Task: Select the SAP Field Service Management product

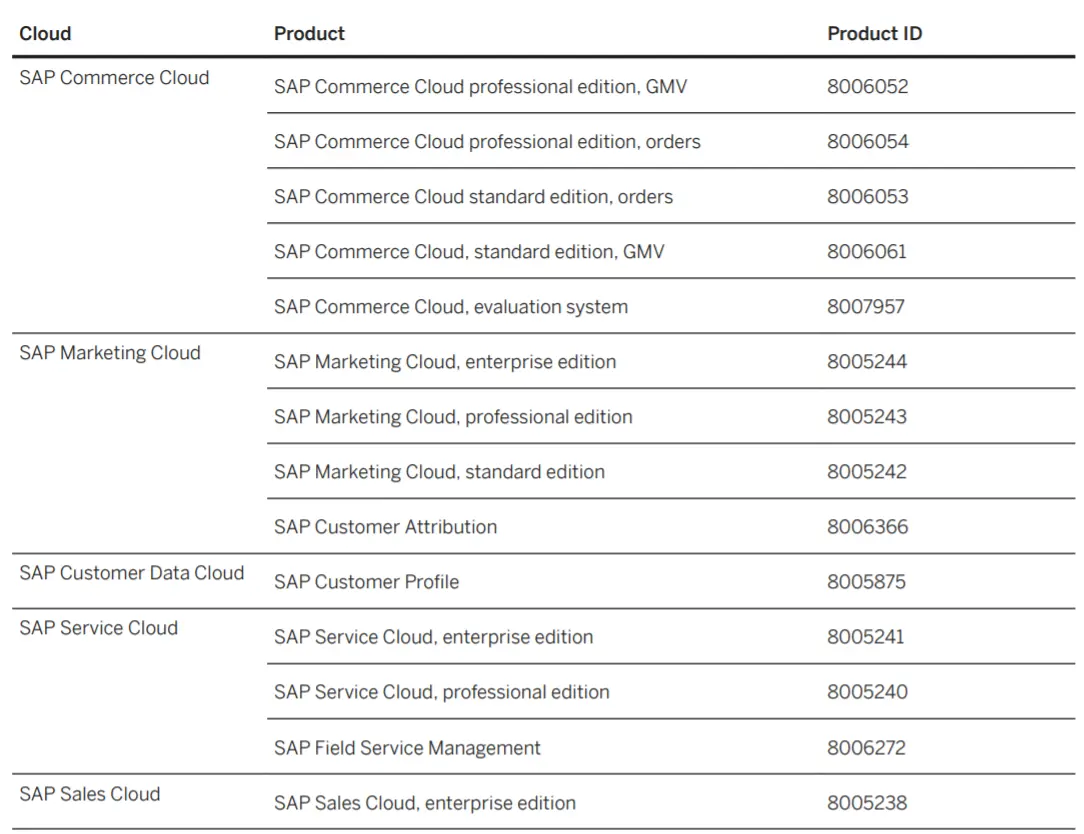Action: [407, 748]
